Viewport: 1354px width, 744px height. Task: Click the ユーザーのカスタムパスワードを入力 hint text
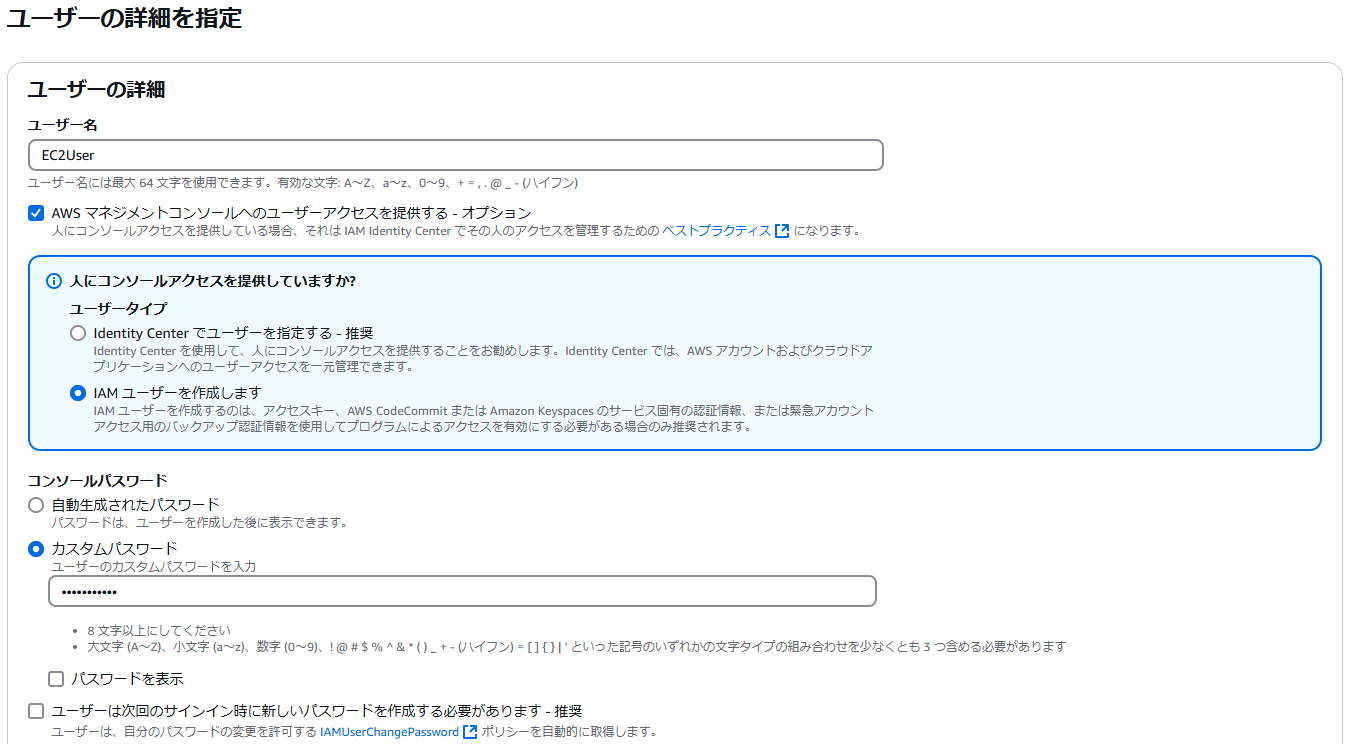click(x=154, y=566)
